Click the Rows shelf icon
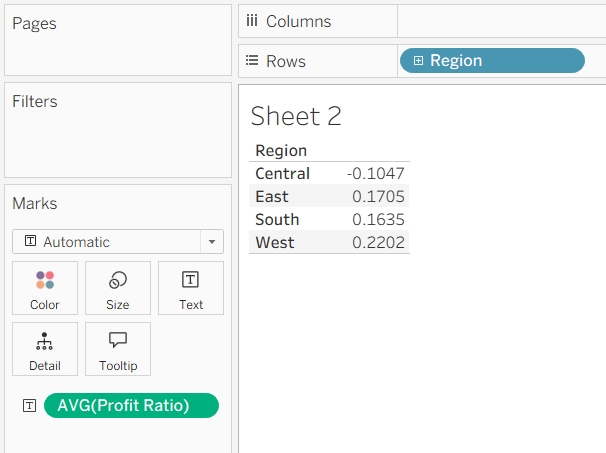Screen dimensions: 606x453 pyautogui.click(x=252, y=61)
